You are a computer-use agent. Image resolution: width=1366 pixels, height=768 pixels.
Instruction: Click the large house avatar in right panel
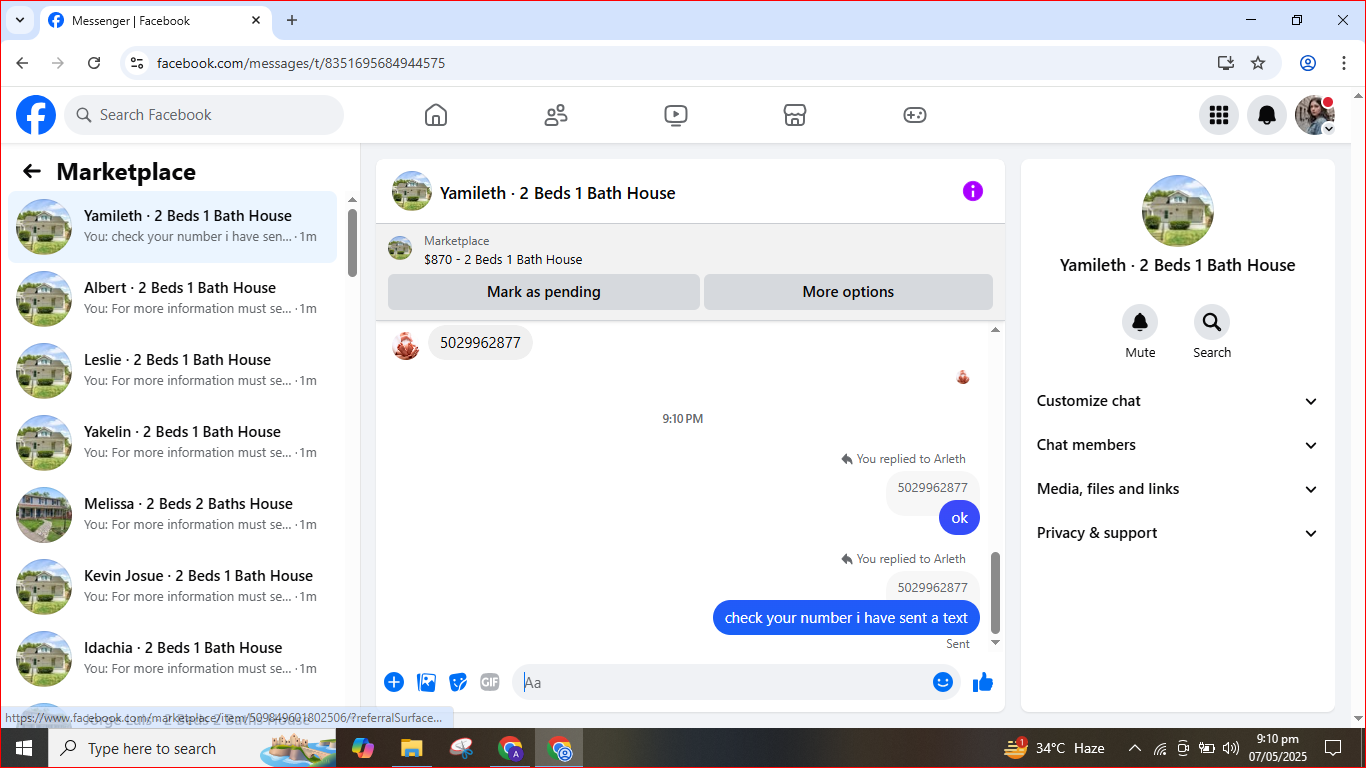pos(1178,211)
